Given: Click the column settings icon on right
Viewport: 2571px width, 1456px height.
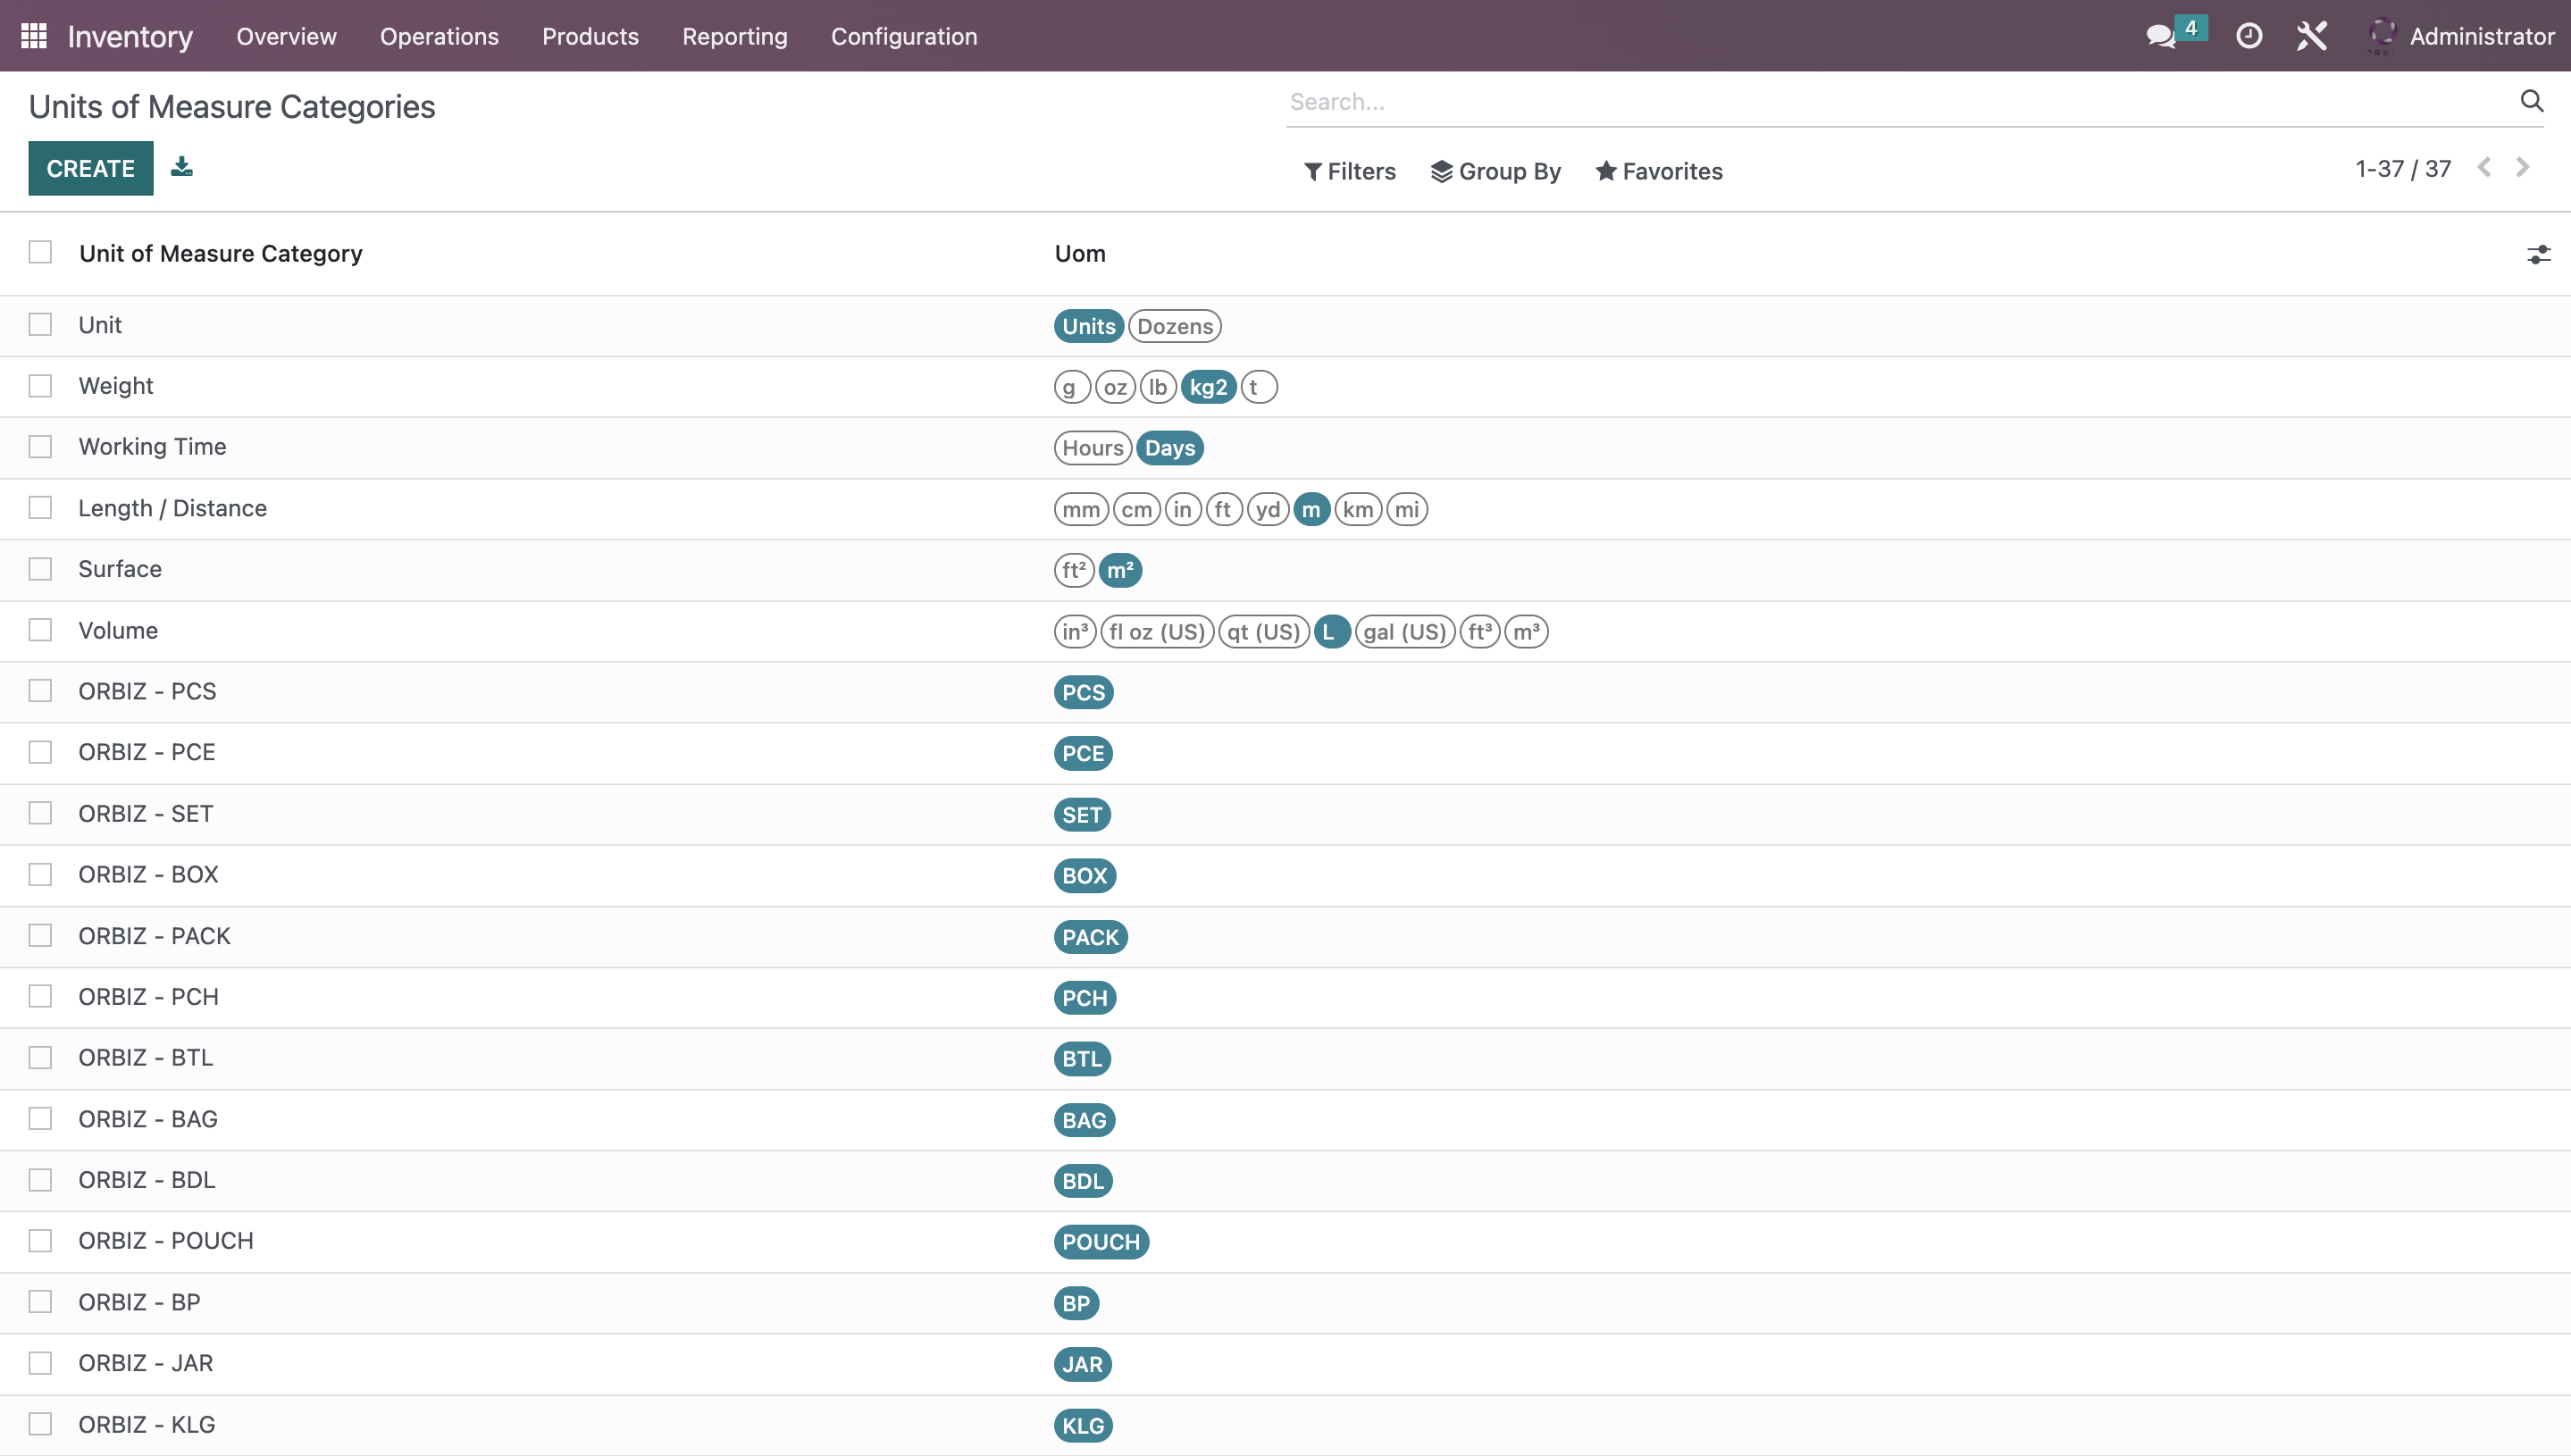Looking at the screenshot, I should point(2537,255).
